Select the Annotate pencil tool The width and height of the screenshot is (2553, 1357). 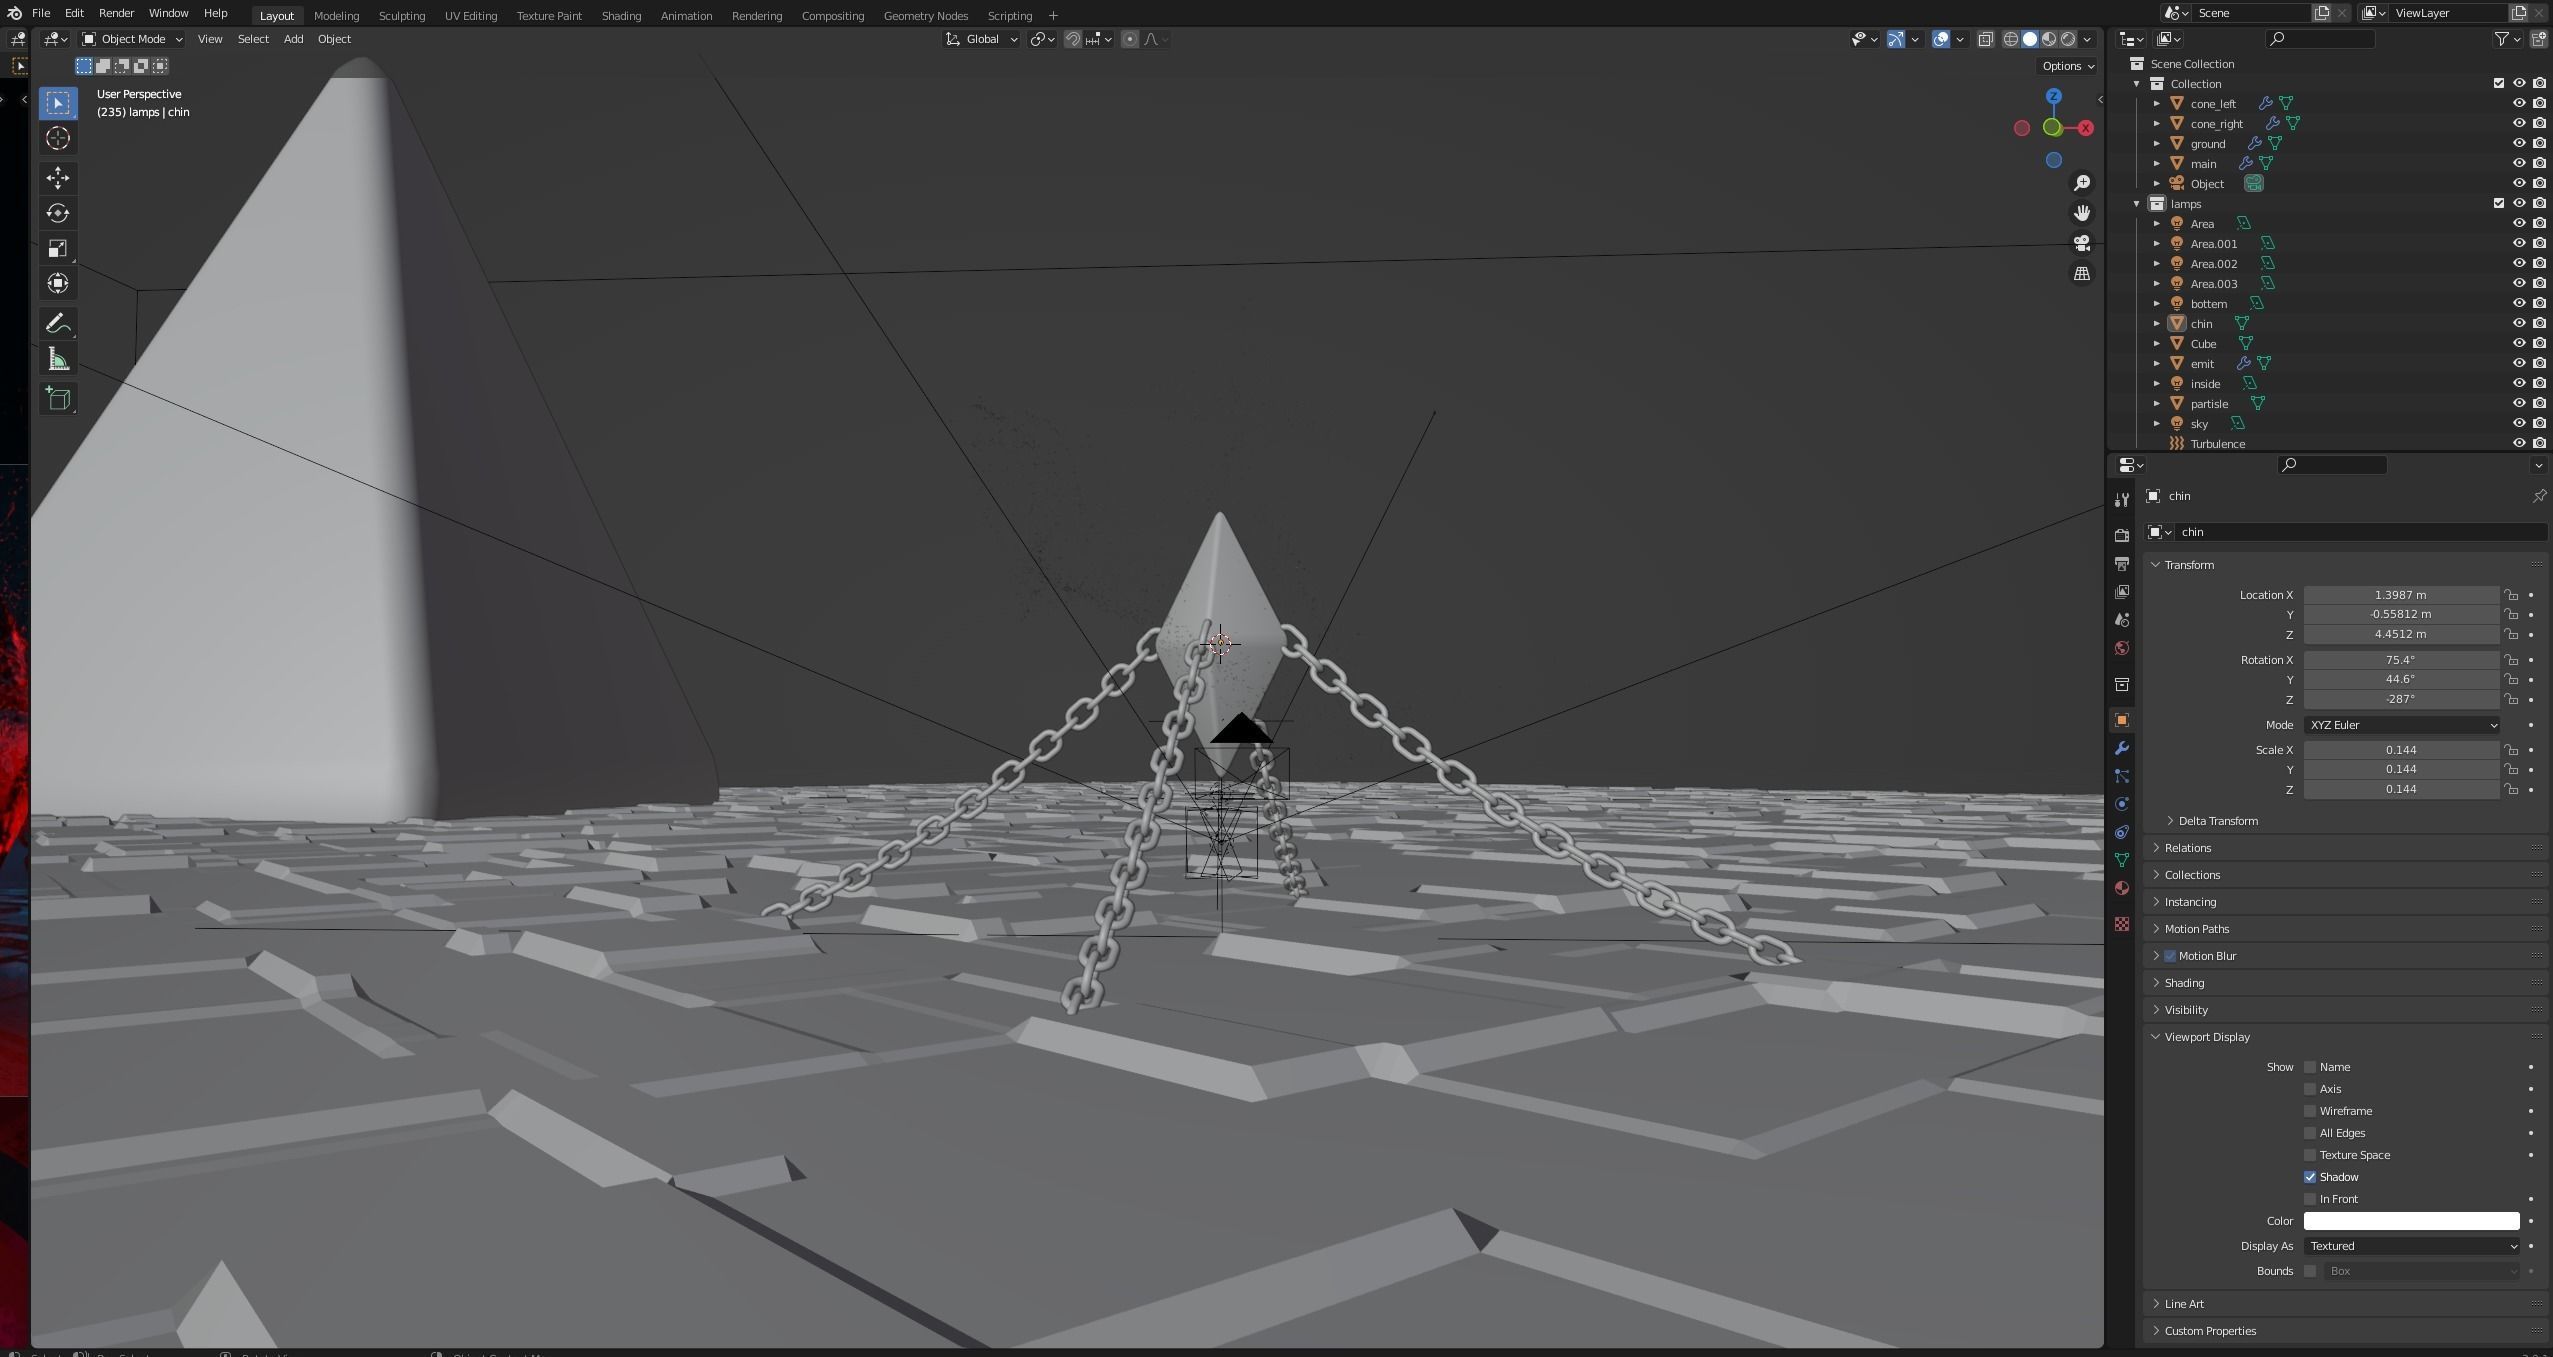click(x=58, y=324)
